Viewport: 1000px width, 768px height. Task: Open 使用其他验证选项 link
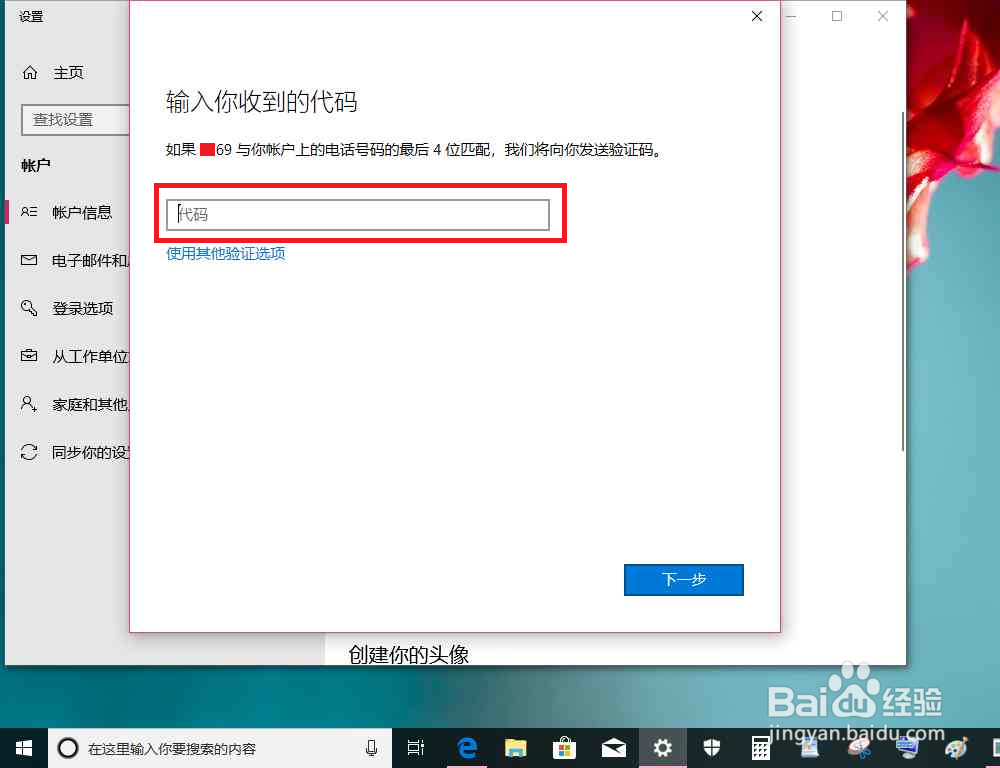(225, 254)
